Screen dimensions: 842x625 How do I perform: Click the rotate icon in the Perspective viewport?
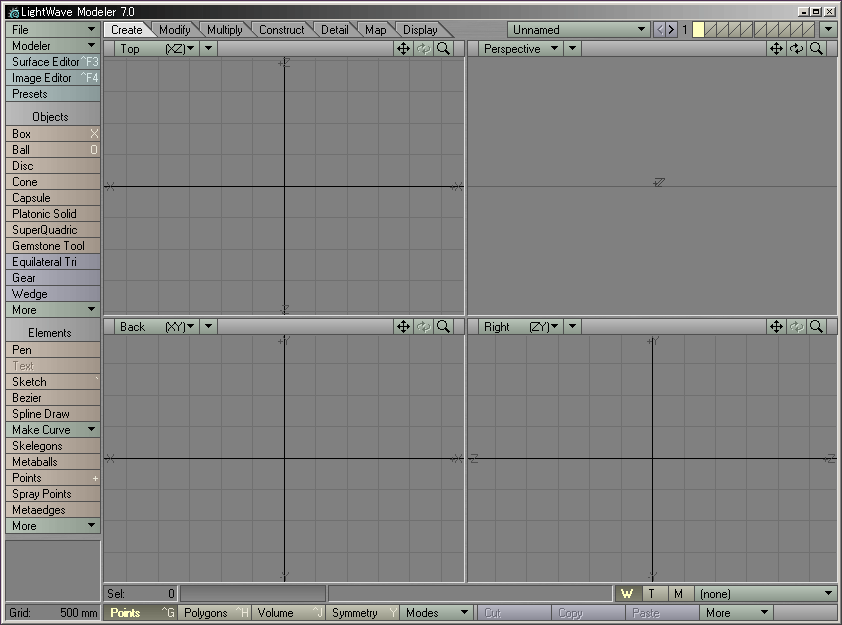pyautogui.click(x=796, y=47)
